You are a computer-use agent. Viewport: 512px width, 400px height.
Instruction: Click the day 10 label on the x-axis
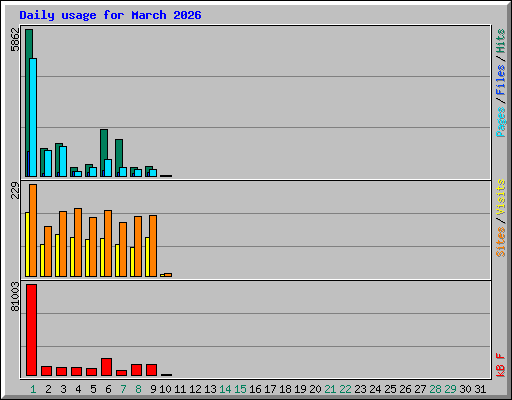[x=165, y=389]
